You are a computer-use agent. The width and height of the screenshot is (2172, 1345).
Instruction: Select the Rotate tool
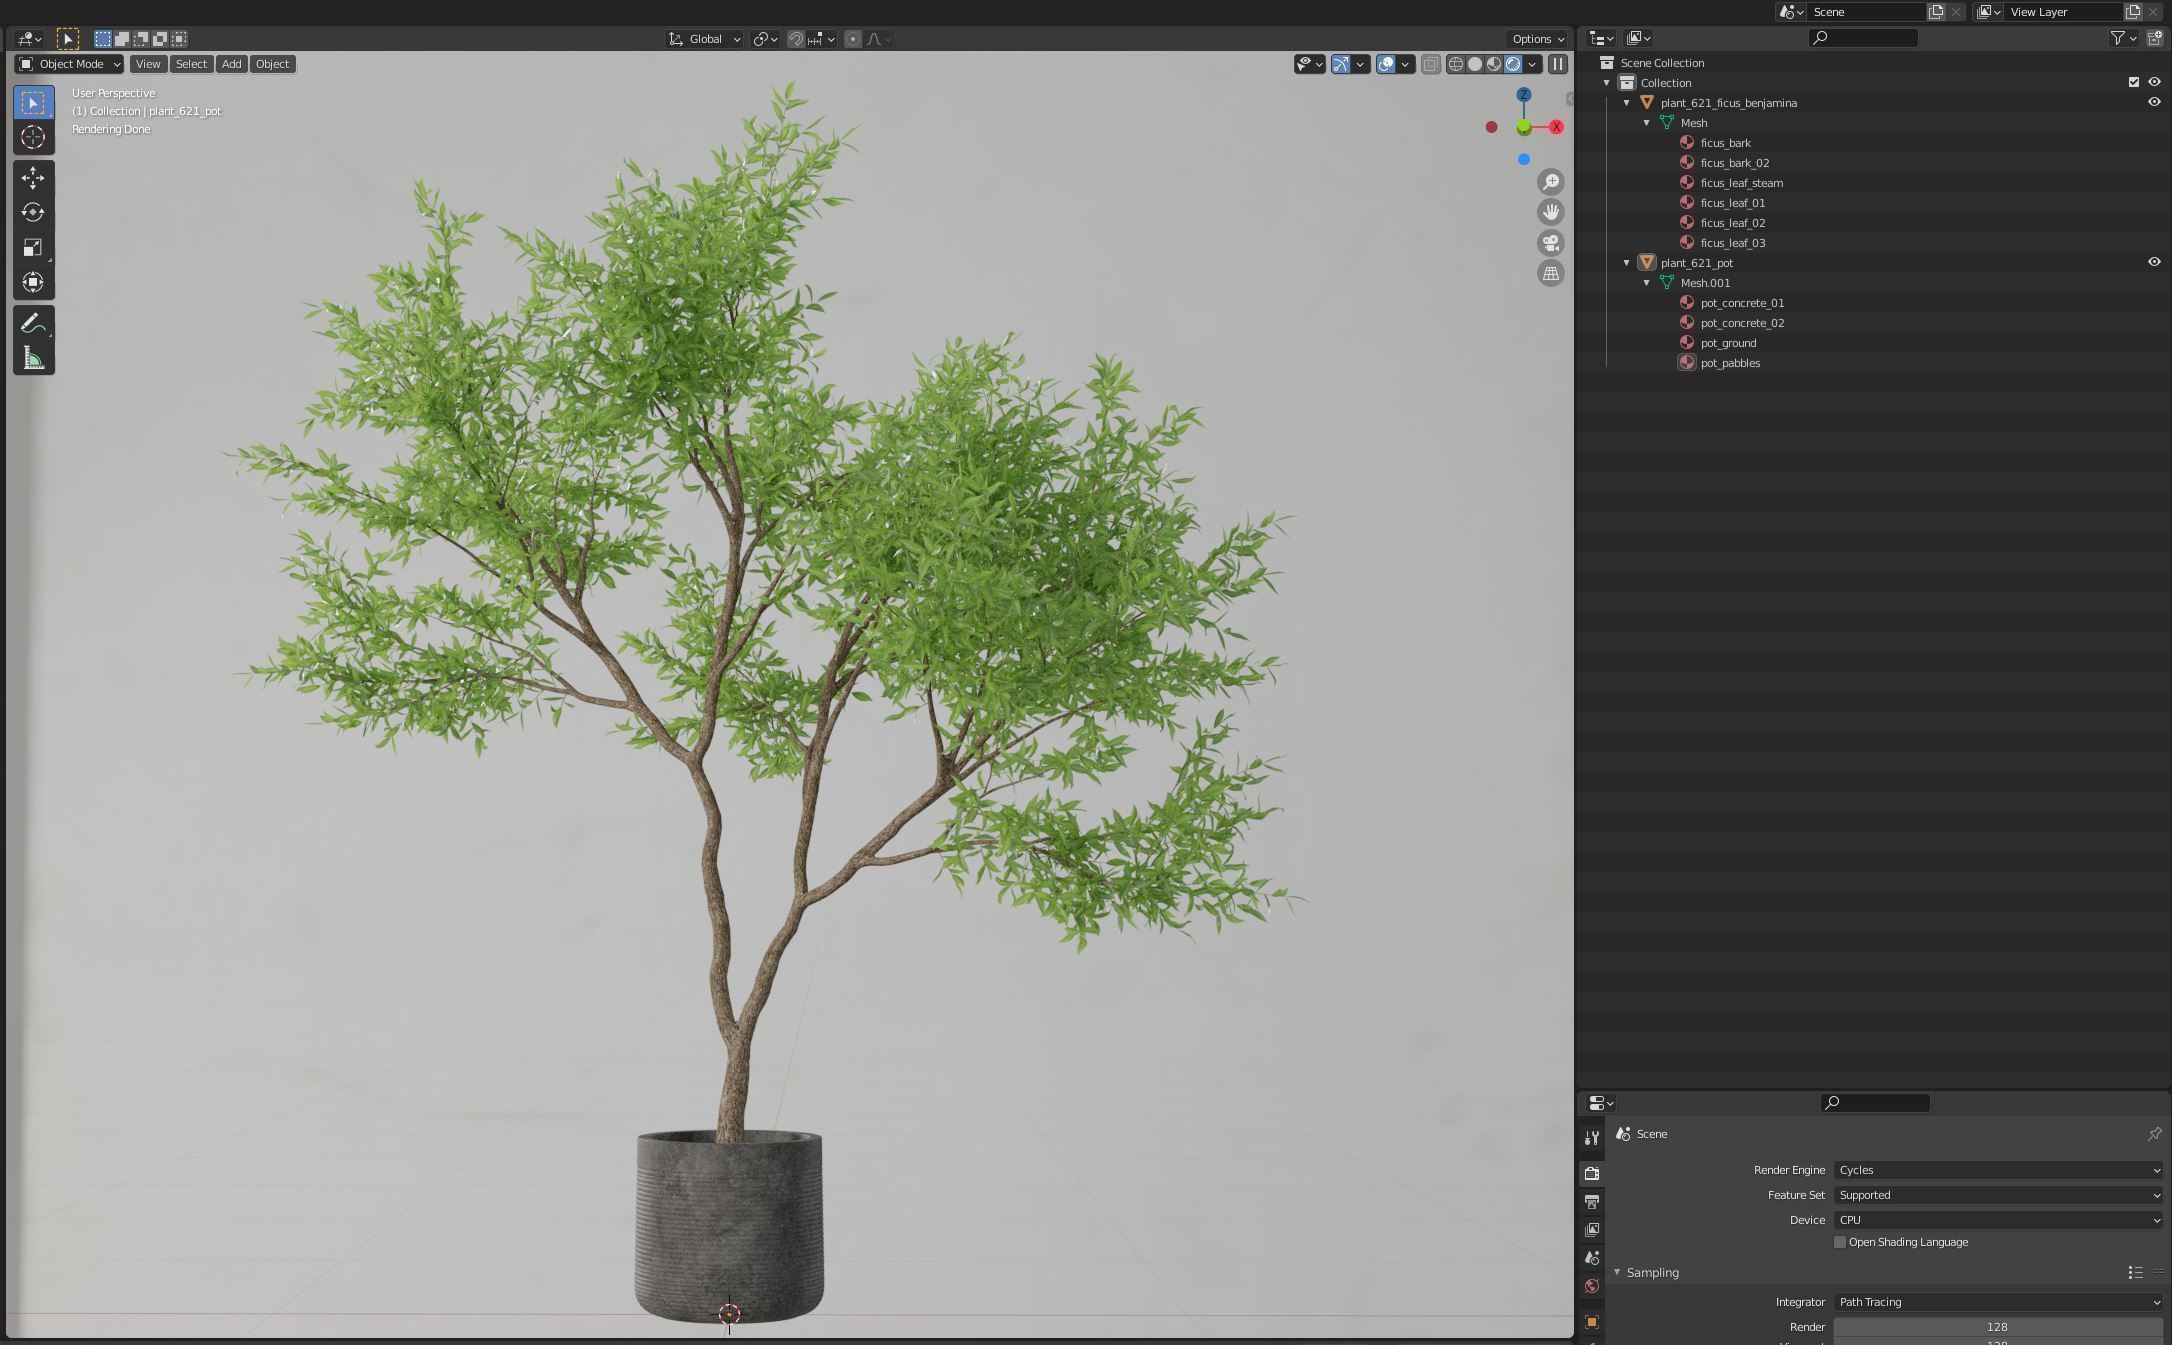(x=33, y=213)
